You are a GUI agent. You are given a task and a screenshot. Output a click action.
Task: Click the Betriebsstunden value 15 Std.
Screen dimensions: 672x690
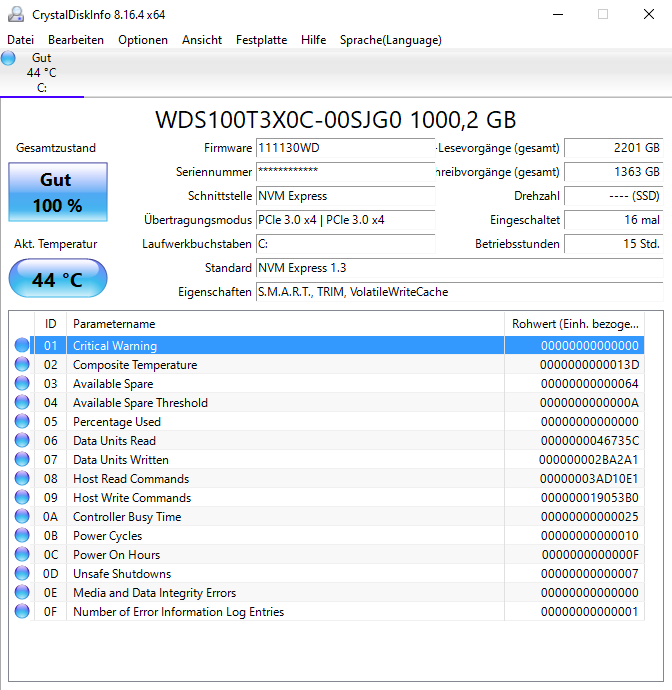click(613, 244)
